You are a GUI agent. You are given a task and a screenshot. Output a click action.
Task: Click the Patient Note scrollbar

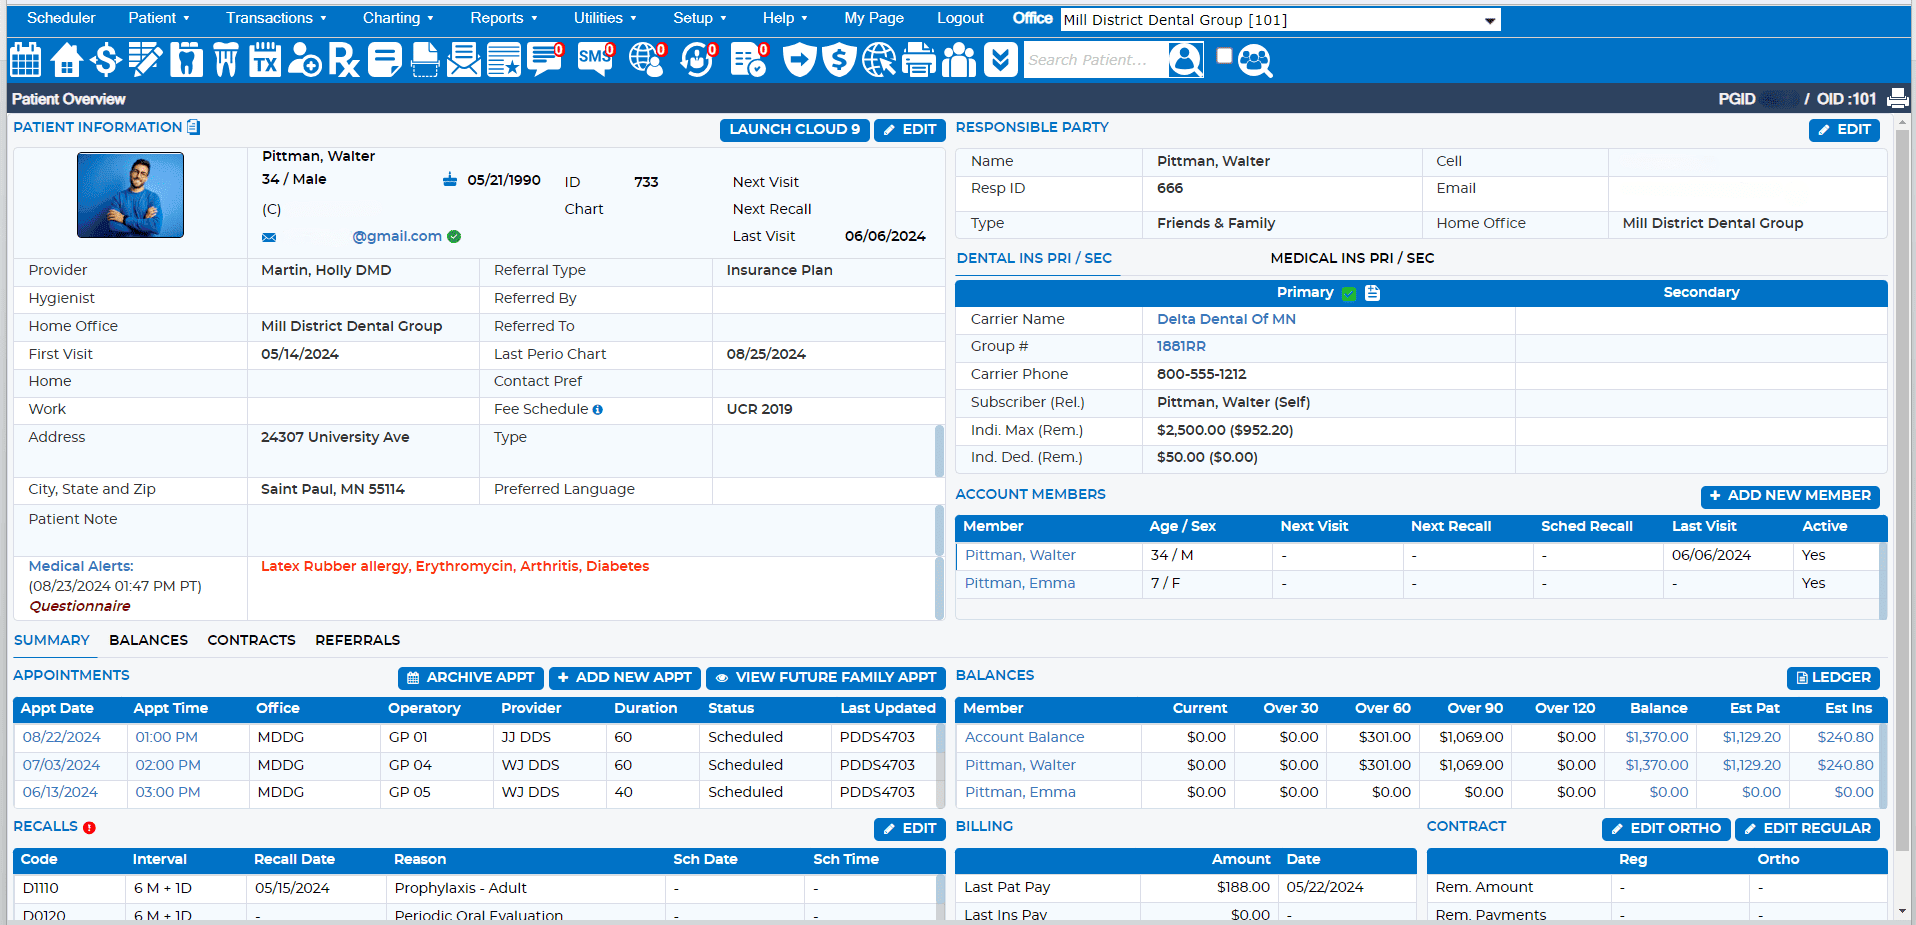click(x=939, y=530)
